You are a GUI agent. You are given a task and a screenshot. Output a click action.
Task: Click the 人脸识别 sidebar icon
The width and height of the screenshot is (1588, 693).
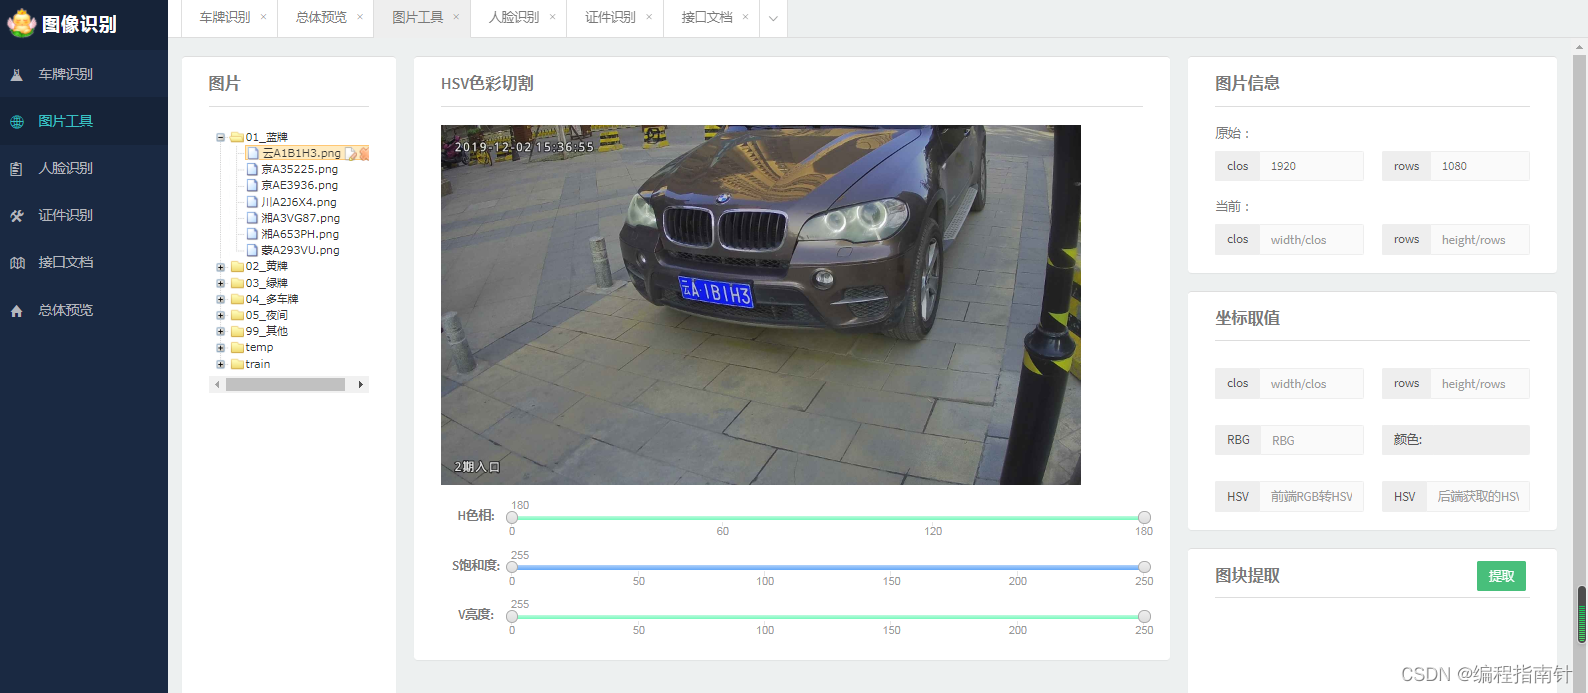click(x=17, y=168)
